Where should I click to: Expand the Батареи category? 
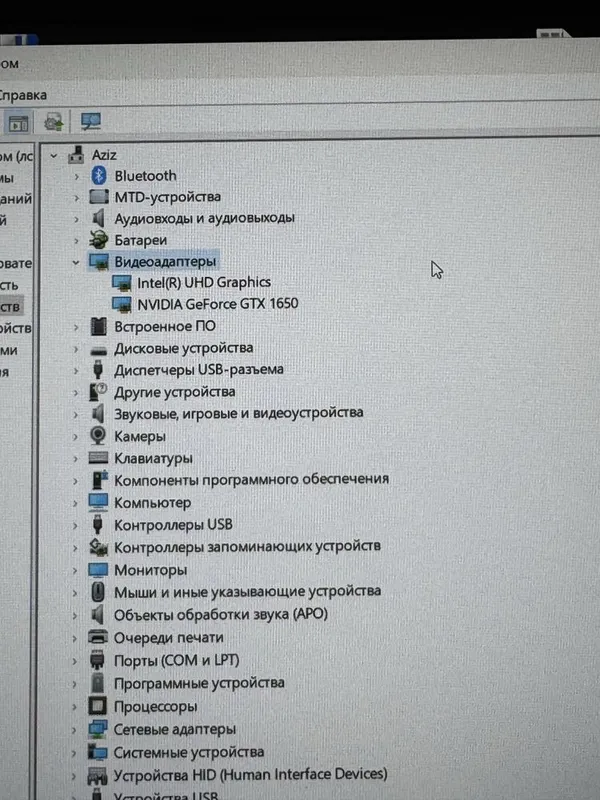pyautogui.click(x=77, y=241)
